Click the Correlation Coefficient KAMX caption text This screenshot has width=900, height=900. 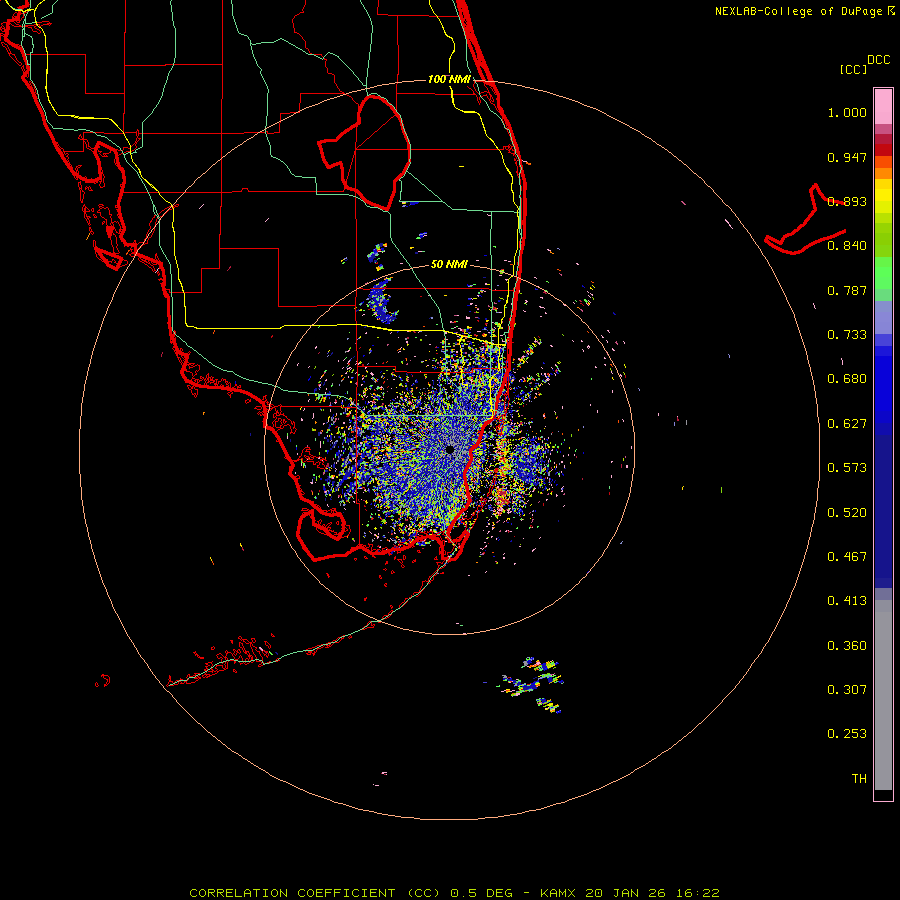click(x=454, y=893)
